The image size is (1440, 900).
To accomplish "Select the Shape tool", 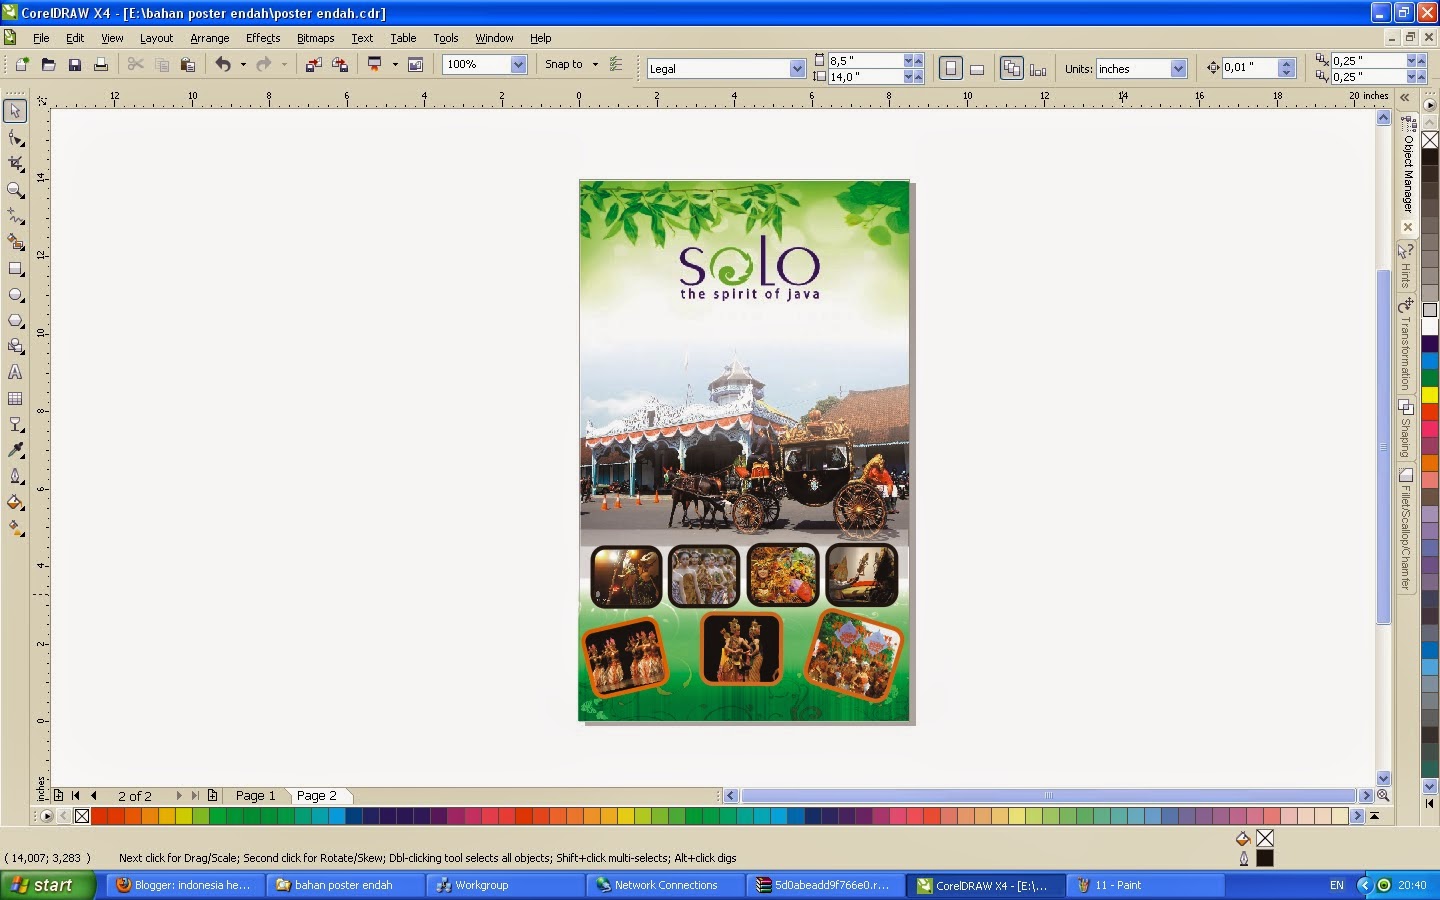I will point(15,138).
